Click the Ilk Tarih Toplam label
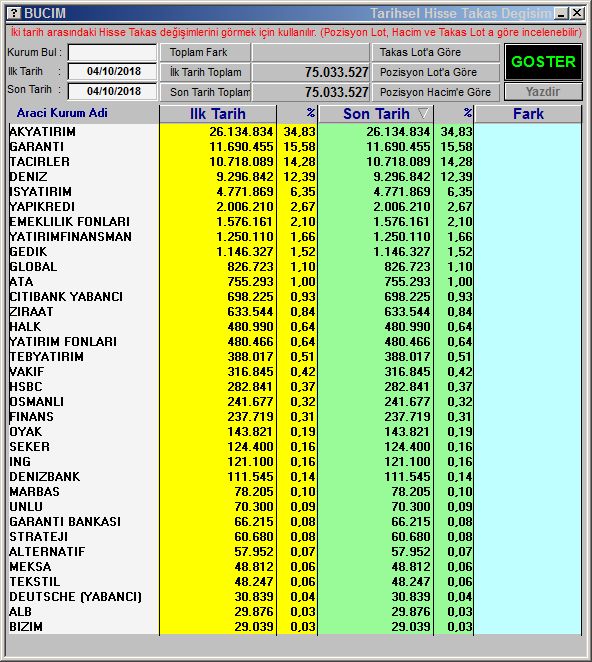The width and height of the screenshot is (592, 662). (x=205, y=72)
